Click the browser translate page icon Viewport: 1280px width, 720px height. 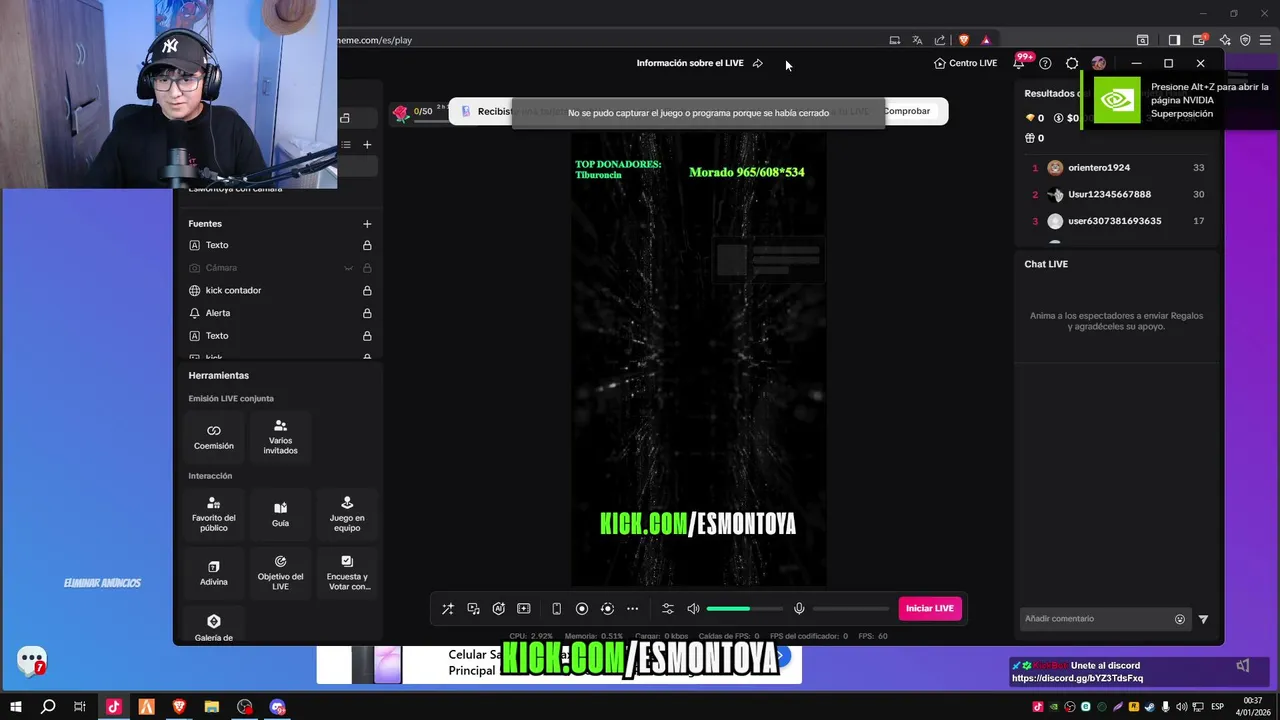(x=917, y=40)
